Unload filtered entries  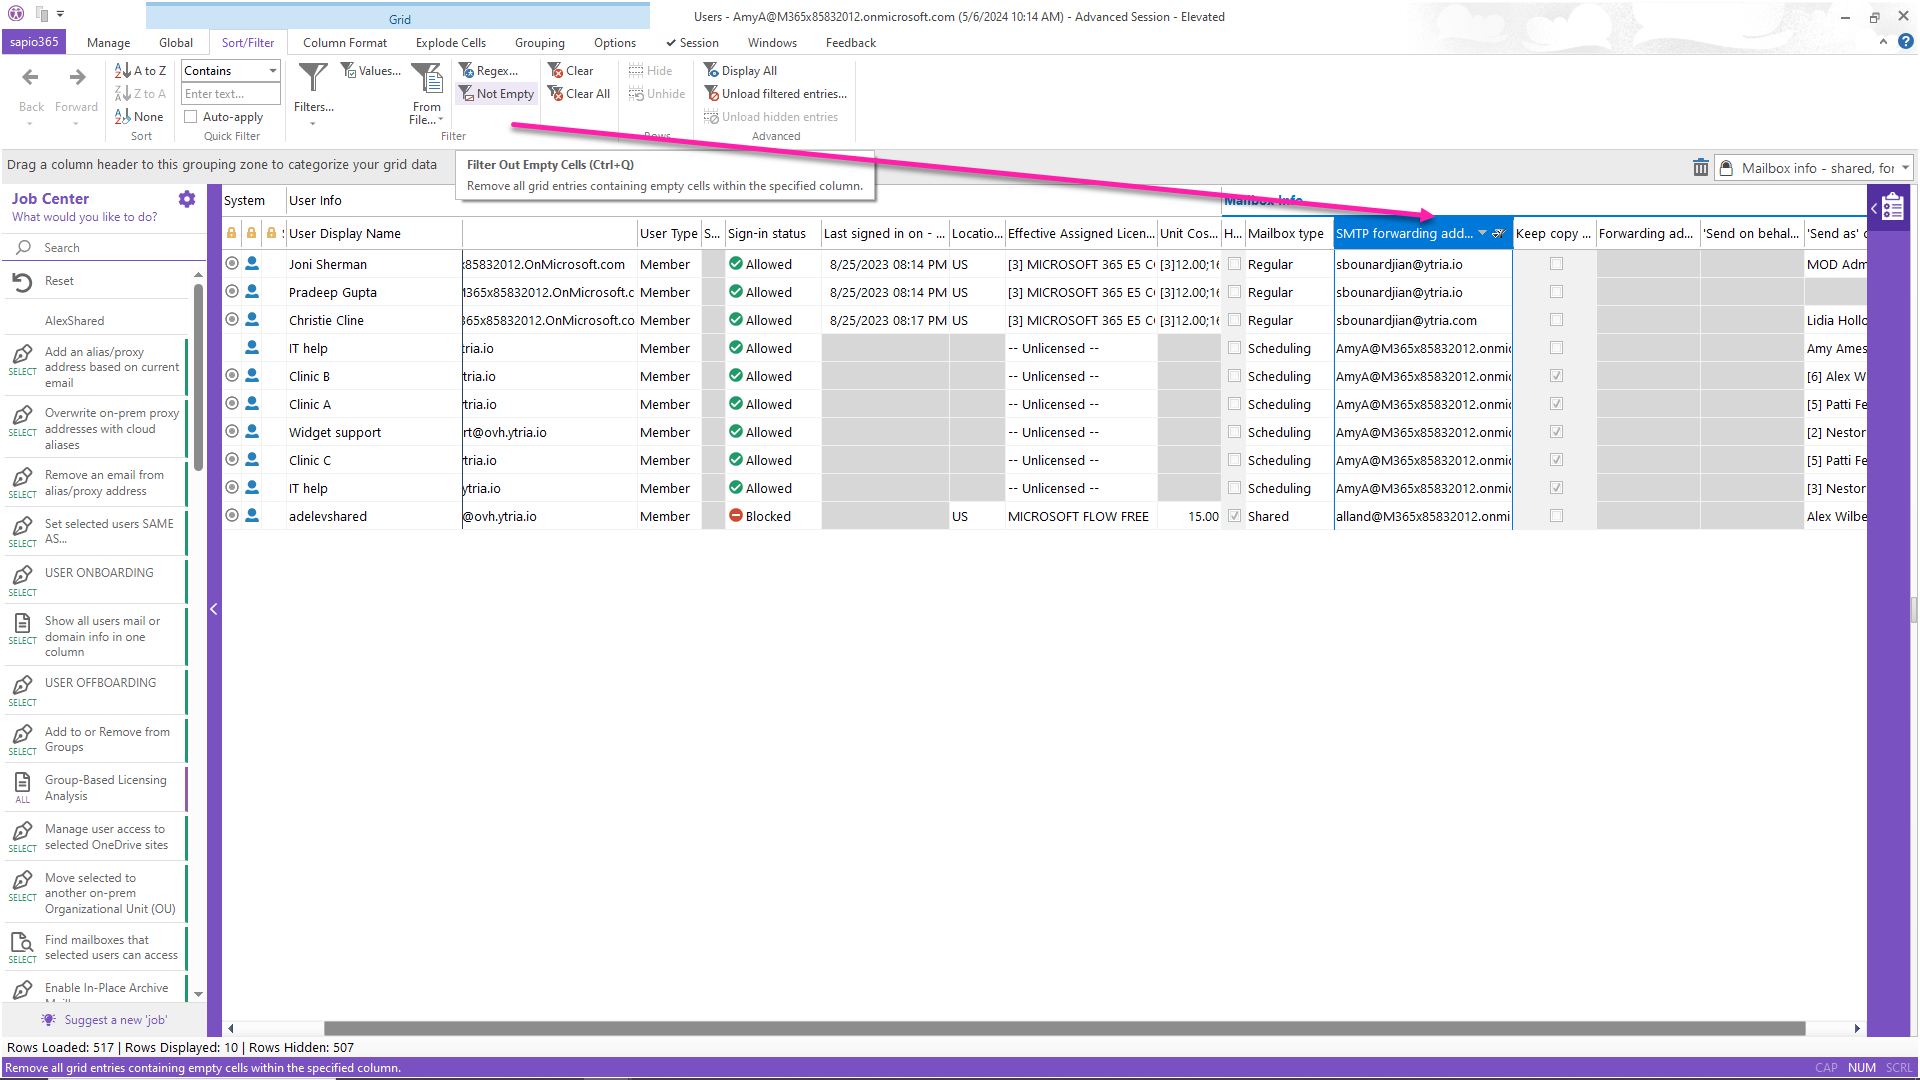click(776, 94)
